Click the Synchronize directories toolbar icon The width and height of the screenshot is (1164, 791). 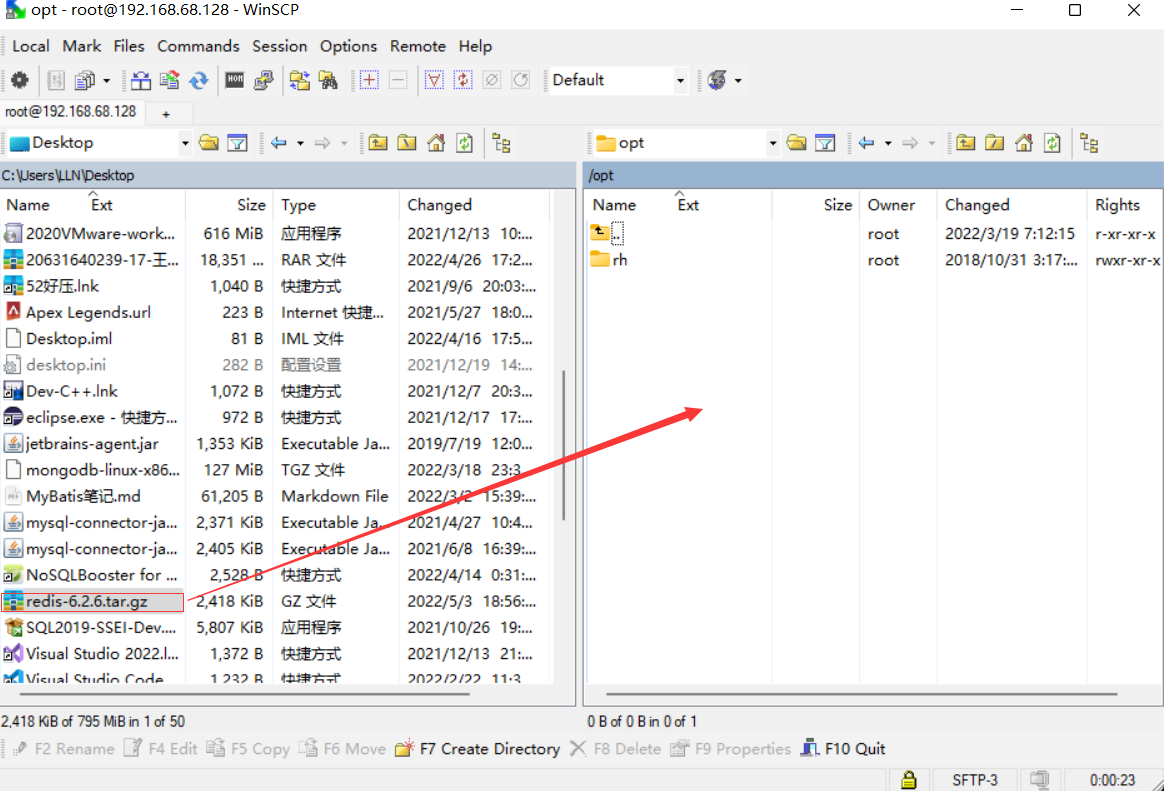click(x=198, y=80)
